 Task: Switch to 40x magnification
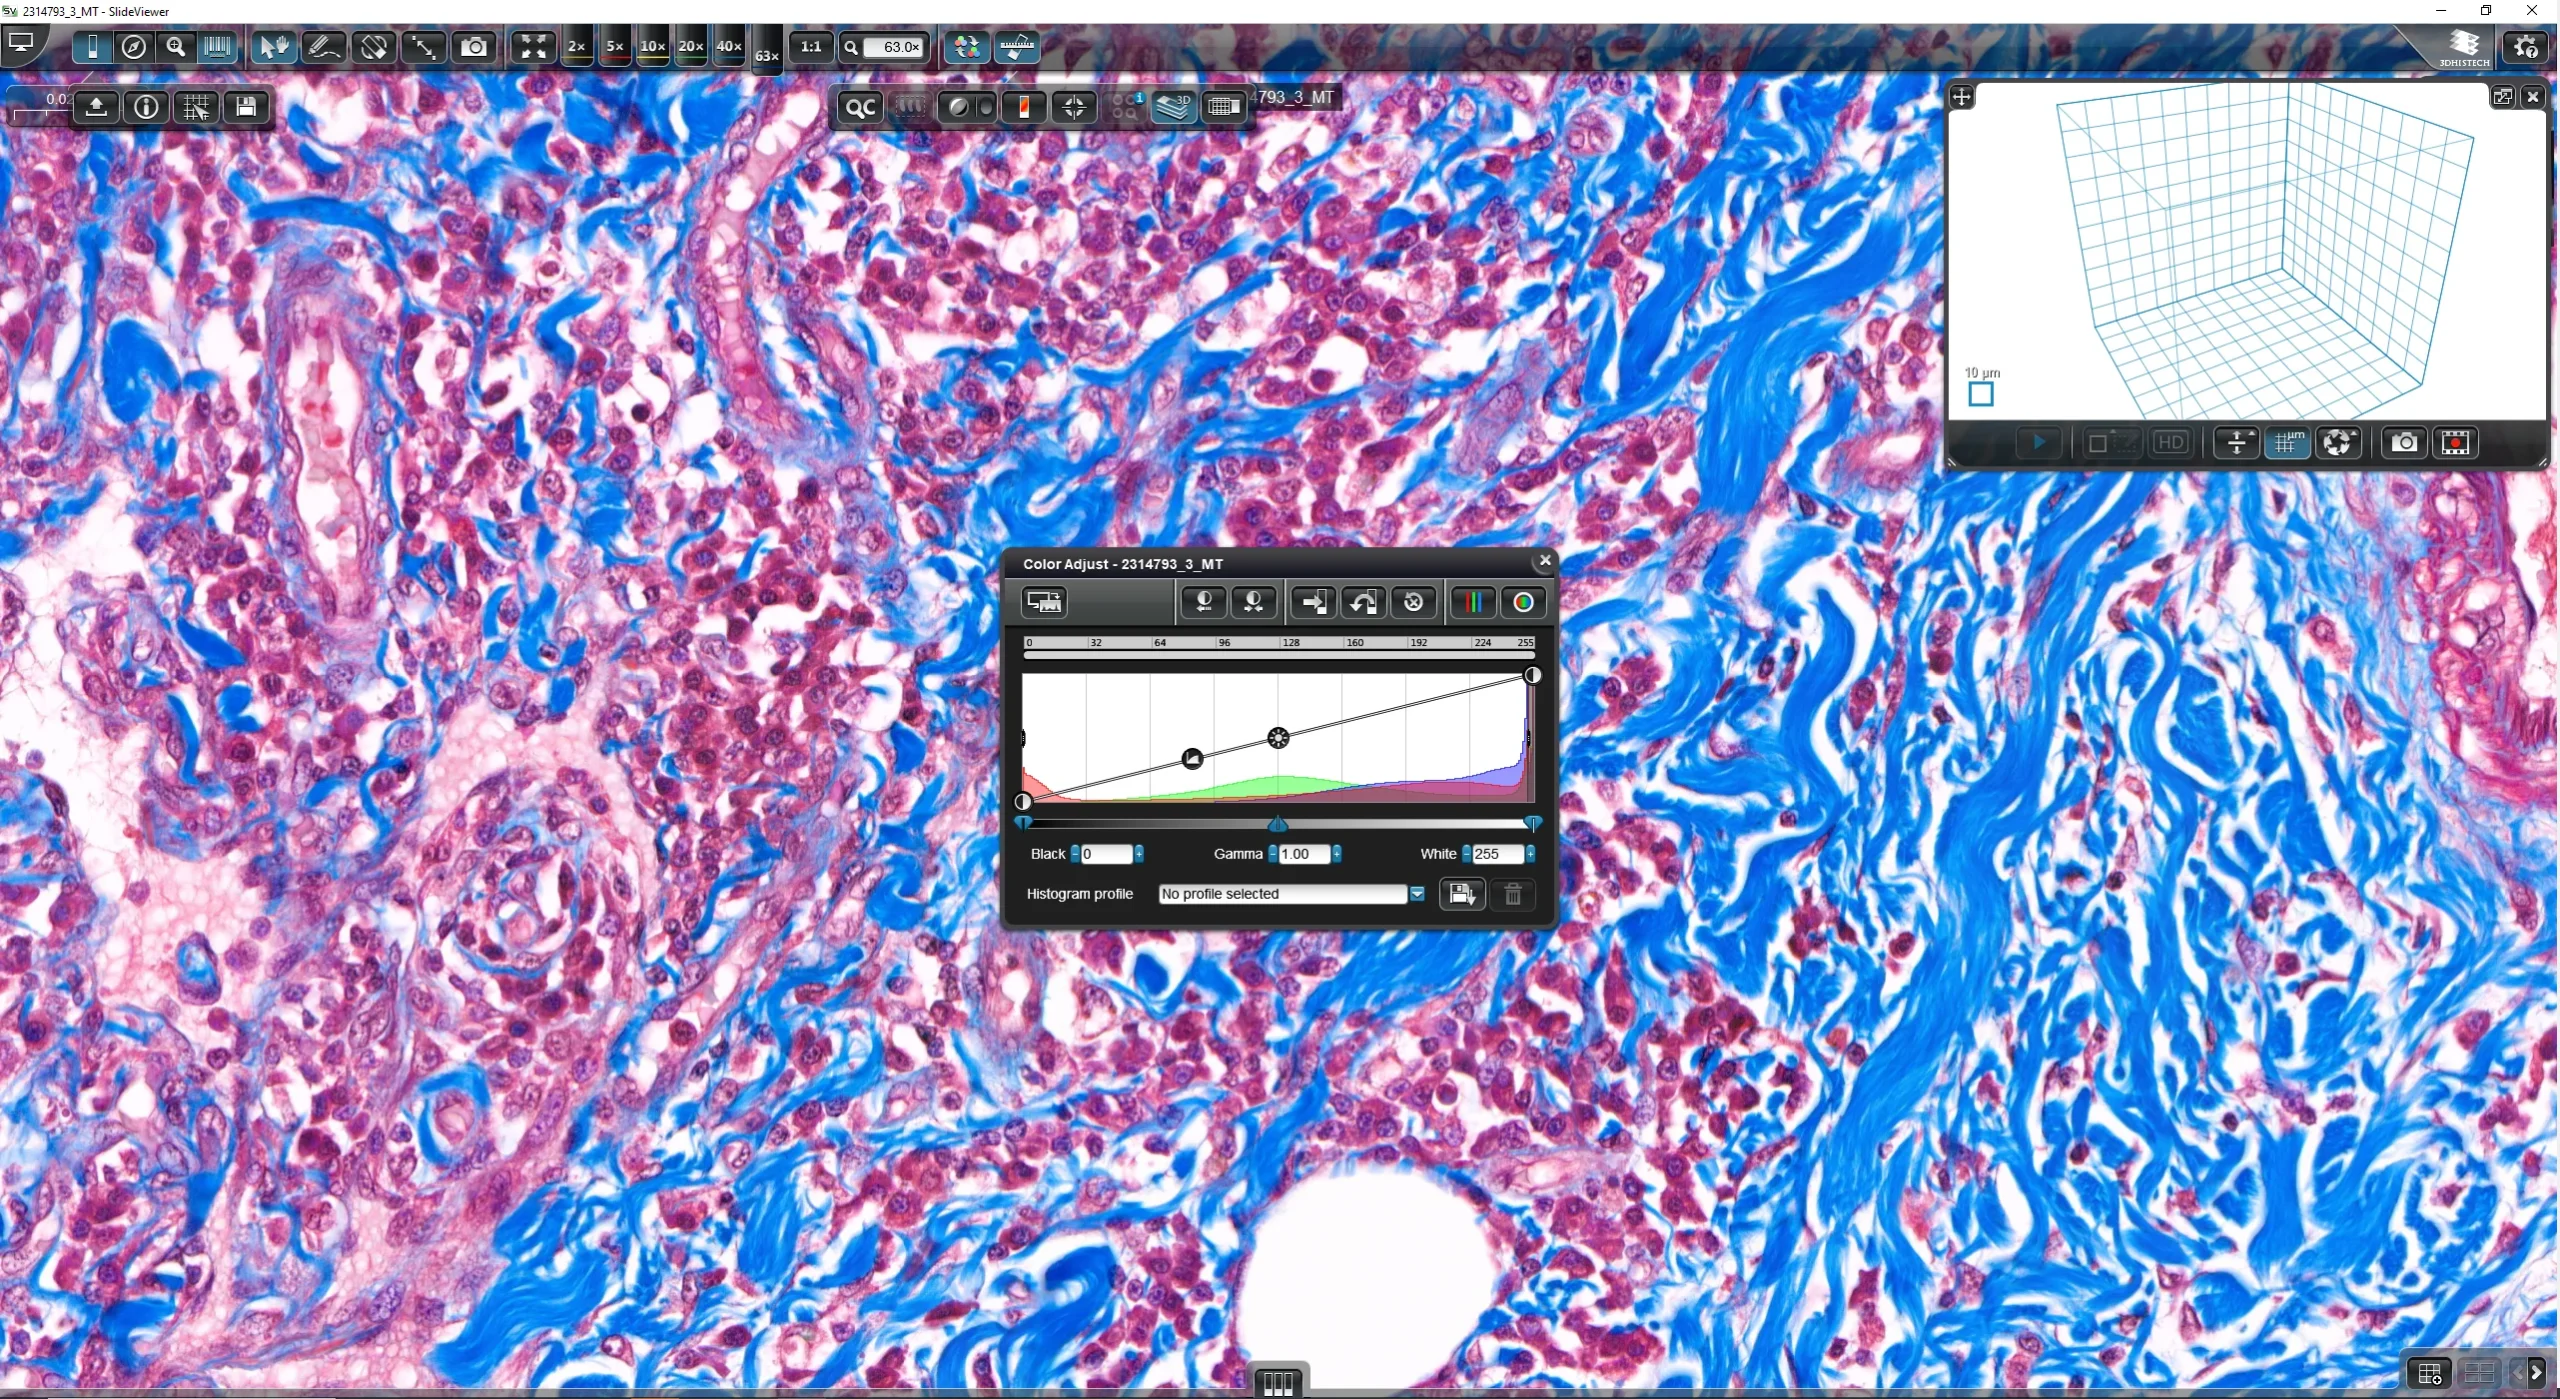[x=729, y=47]
